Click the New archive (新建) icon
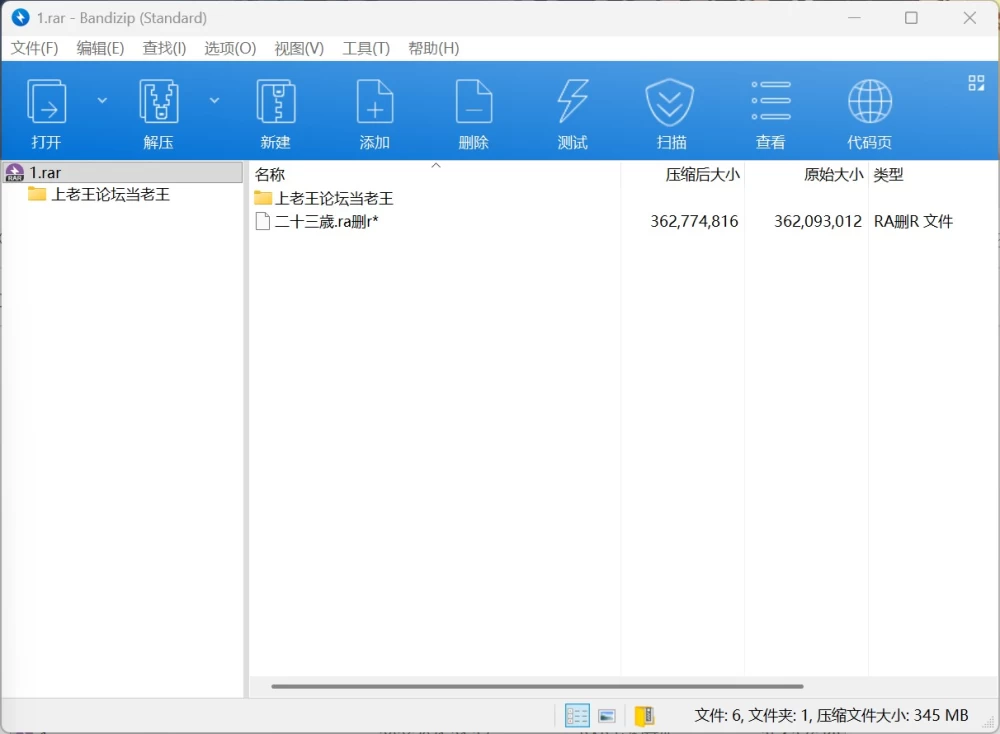This screenshot has width=1000, height=734. tap(276, 102)
